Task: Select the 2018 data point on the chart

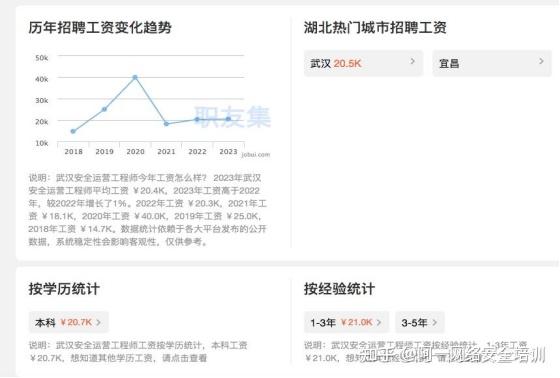Action: 73,131
